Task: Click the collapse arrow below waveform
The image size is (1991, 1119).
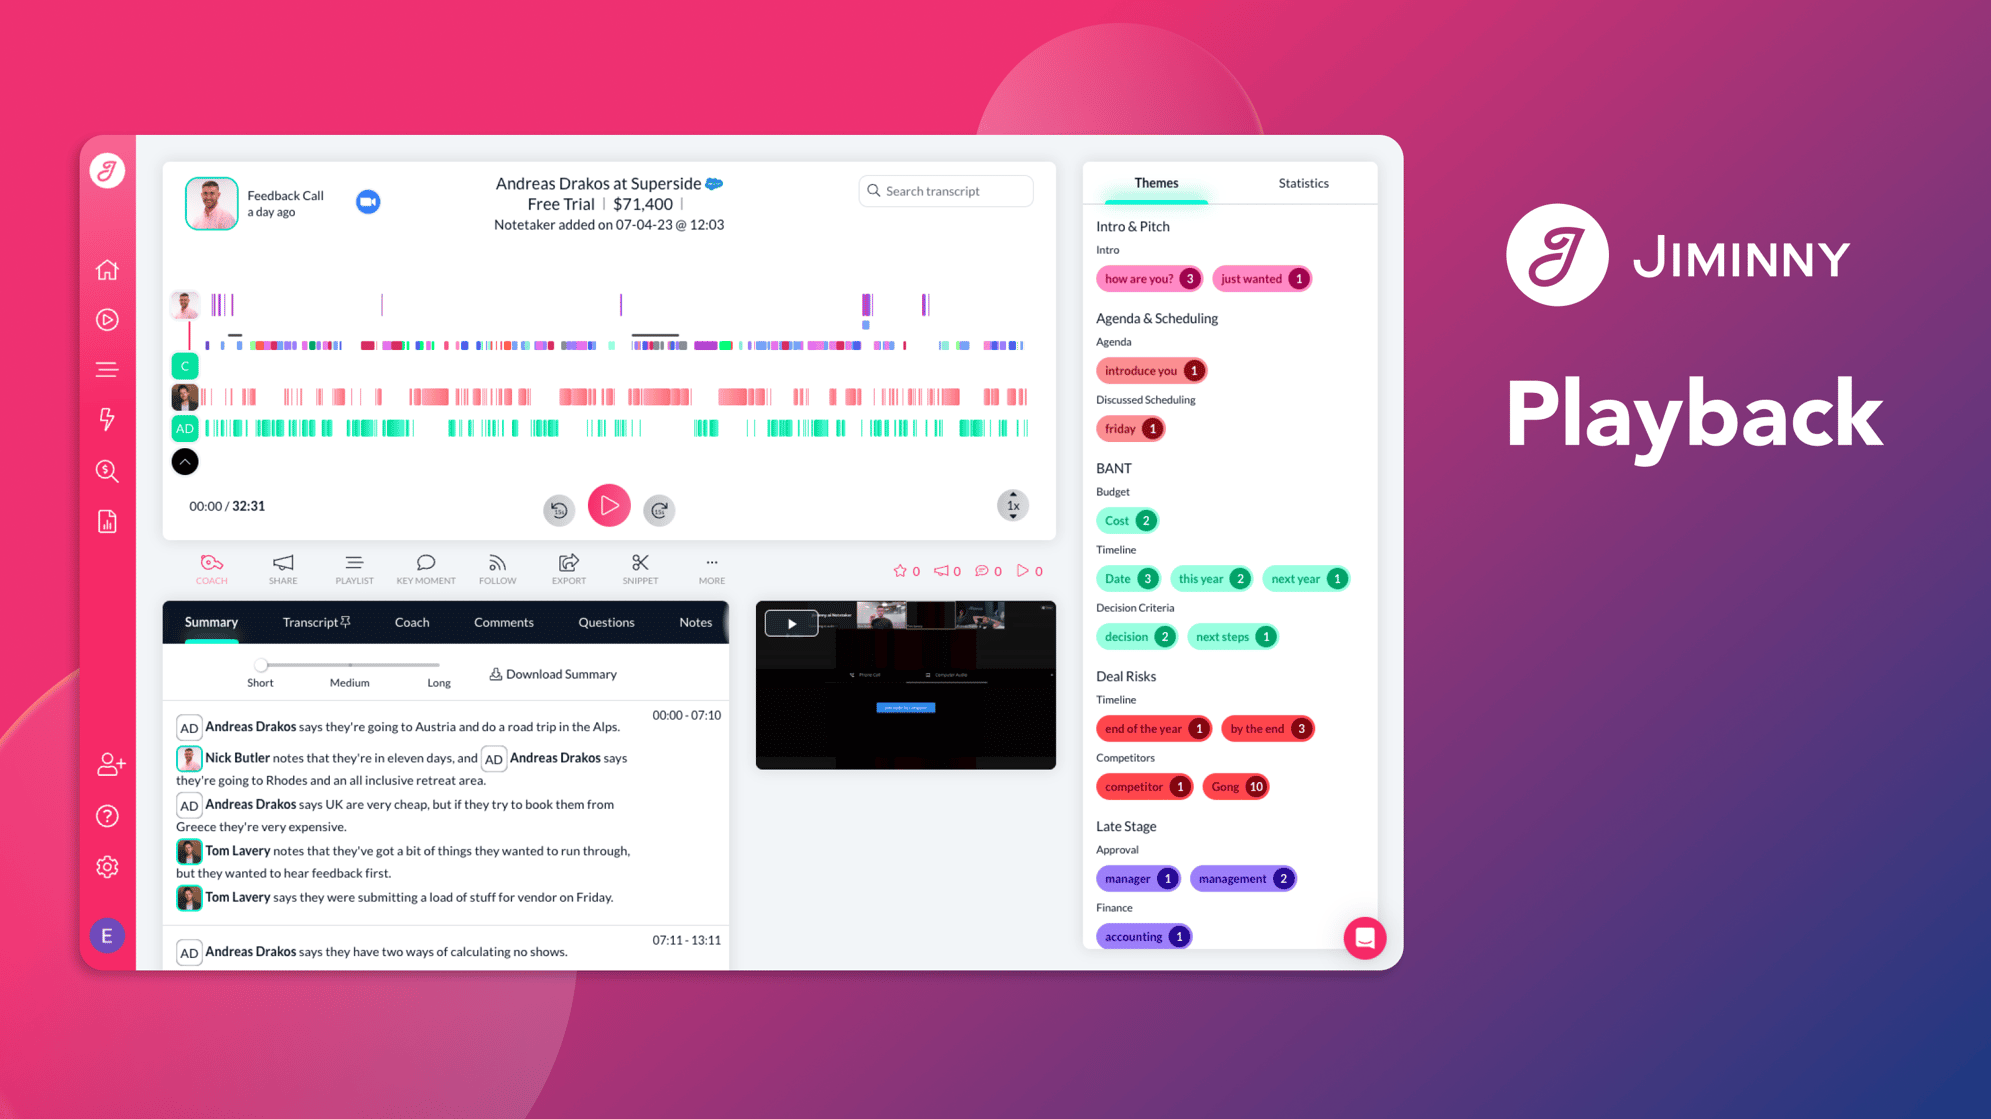Action: (185, 462)
